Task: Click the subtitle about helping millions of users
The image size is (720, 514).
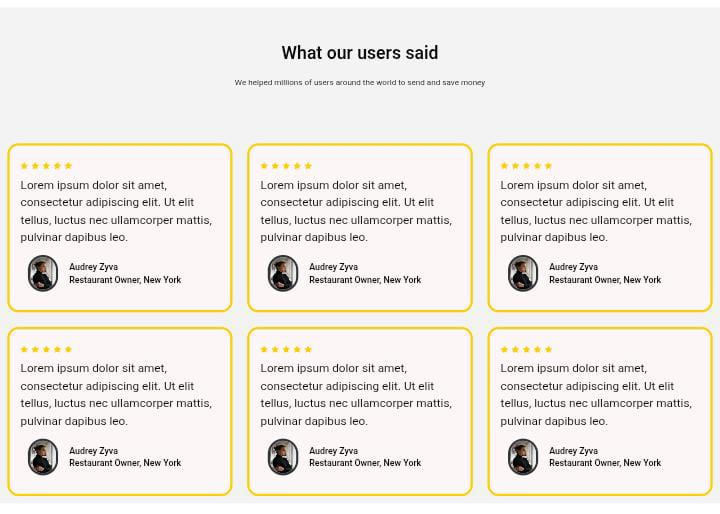Action: tap(360, 83)
